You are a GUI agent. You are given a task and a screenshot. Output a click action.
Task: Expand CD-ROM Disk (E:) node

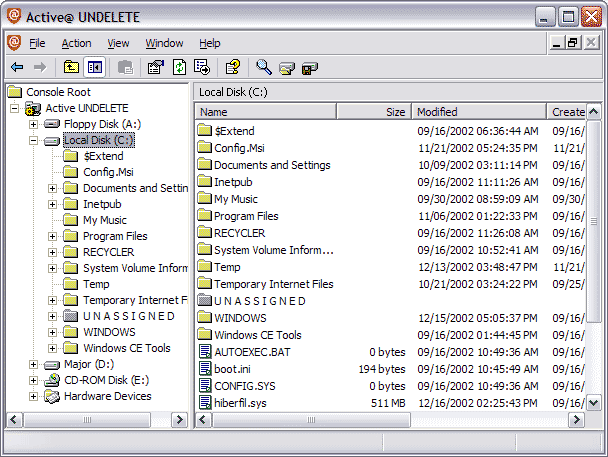[33, 380]
